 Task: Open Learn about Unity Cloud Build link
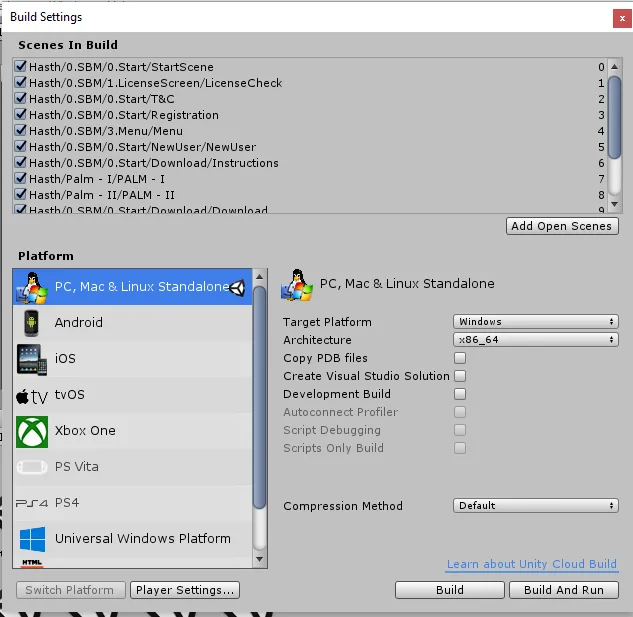(532, 564)
